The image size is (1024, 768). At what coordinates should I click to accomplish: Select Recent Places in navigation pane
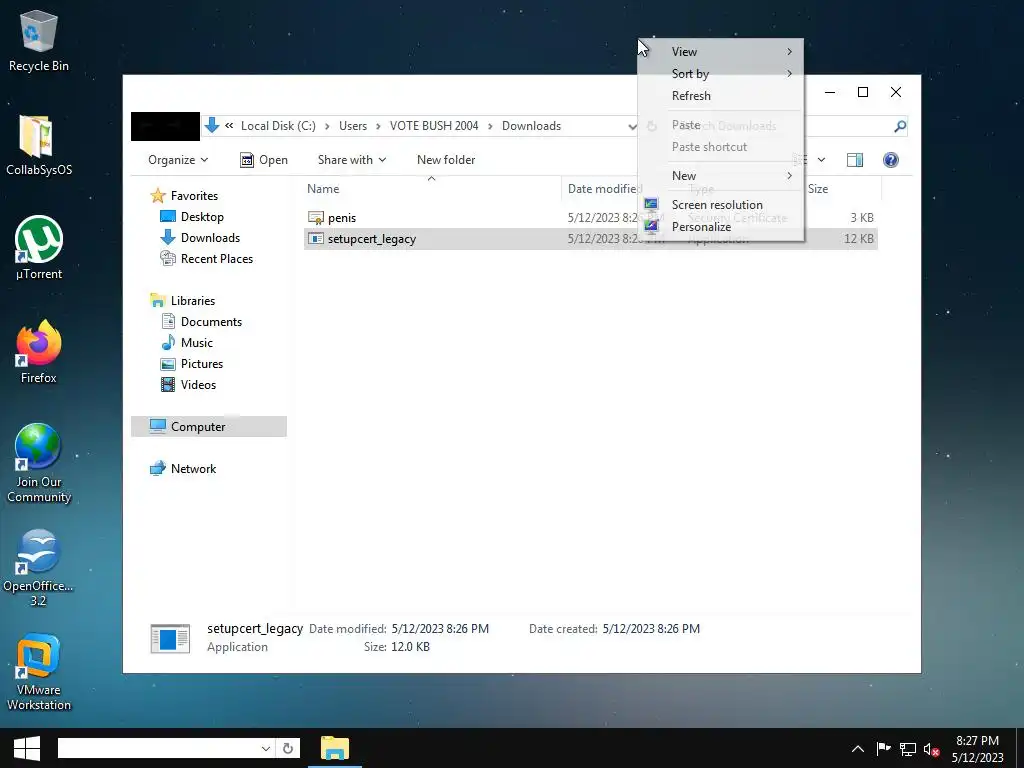click(x=216, y=259)
